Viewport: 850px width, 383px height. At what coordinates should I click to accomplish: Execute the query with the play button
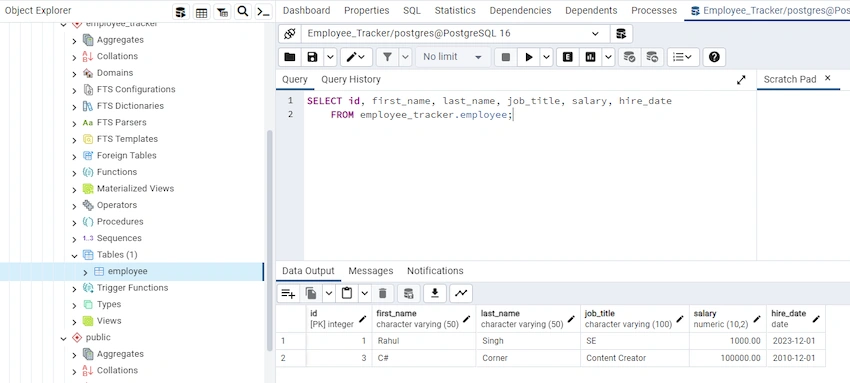pyautogui.click(x=529, y=57)
